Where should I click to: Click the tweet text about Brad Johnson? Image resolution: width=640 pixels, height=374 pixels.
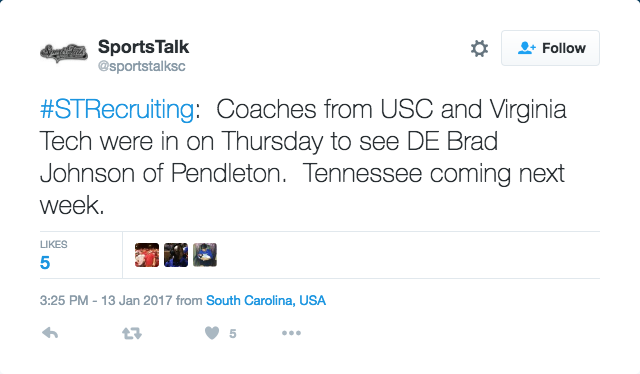(x=303, y=157)
